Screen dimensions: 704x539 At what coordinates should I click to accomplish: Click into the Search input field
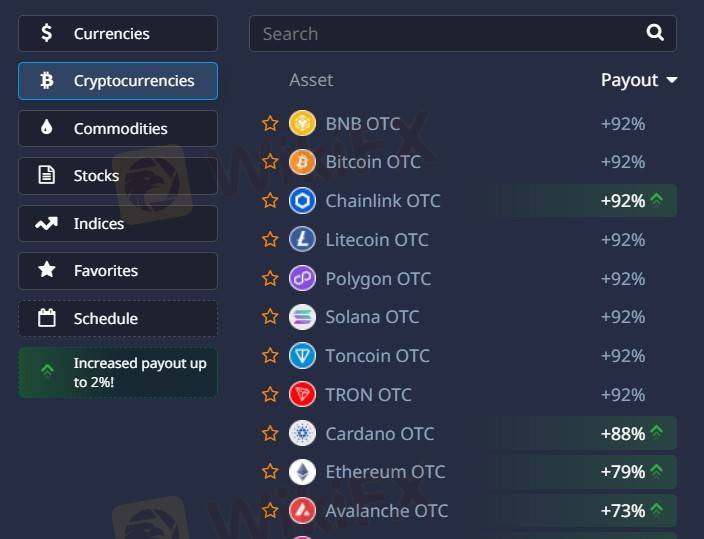point(440,34)
